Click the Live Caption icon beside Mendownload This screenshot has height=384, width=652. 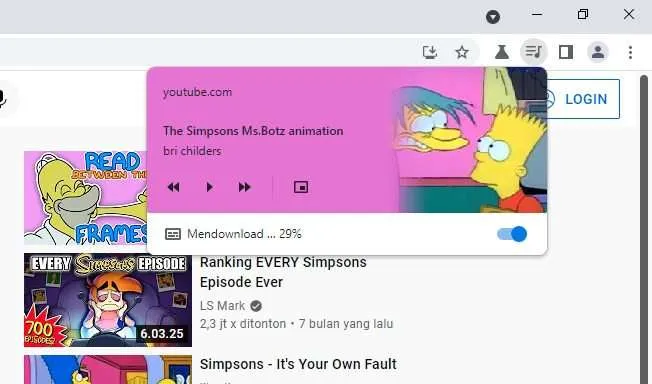[173, 234]
